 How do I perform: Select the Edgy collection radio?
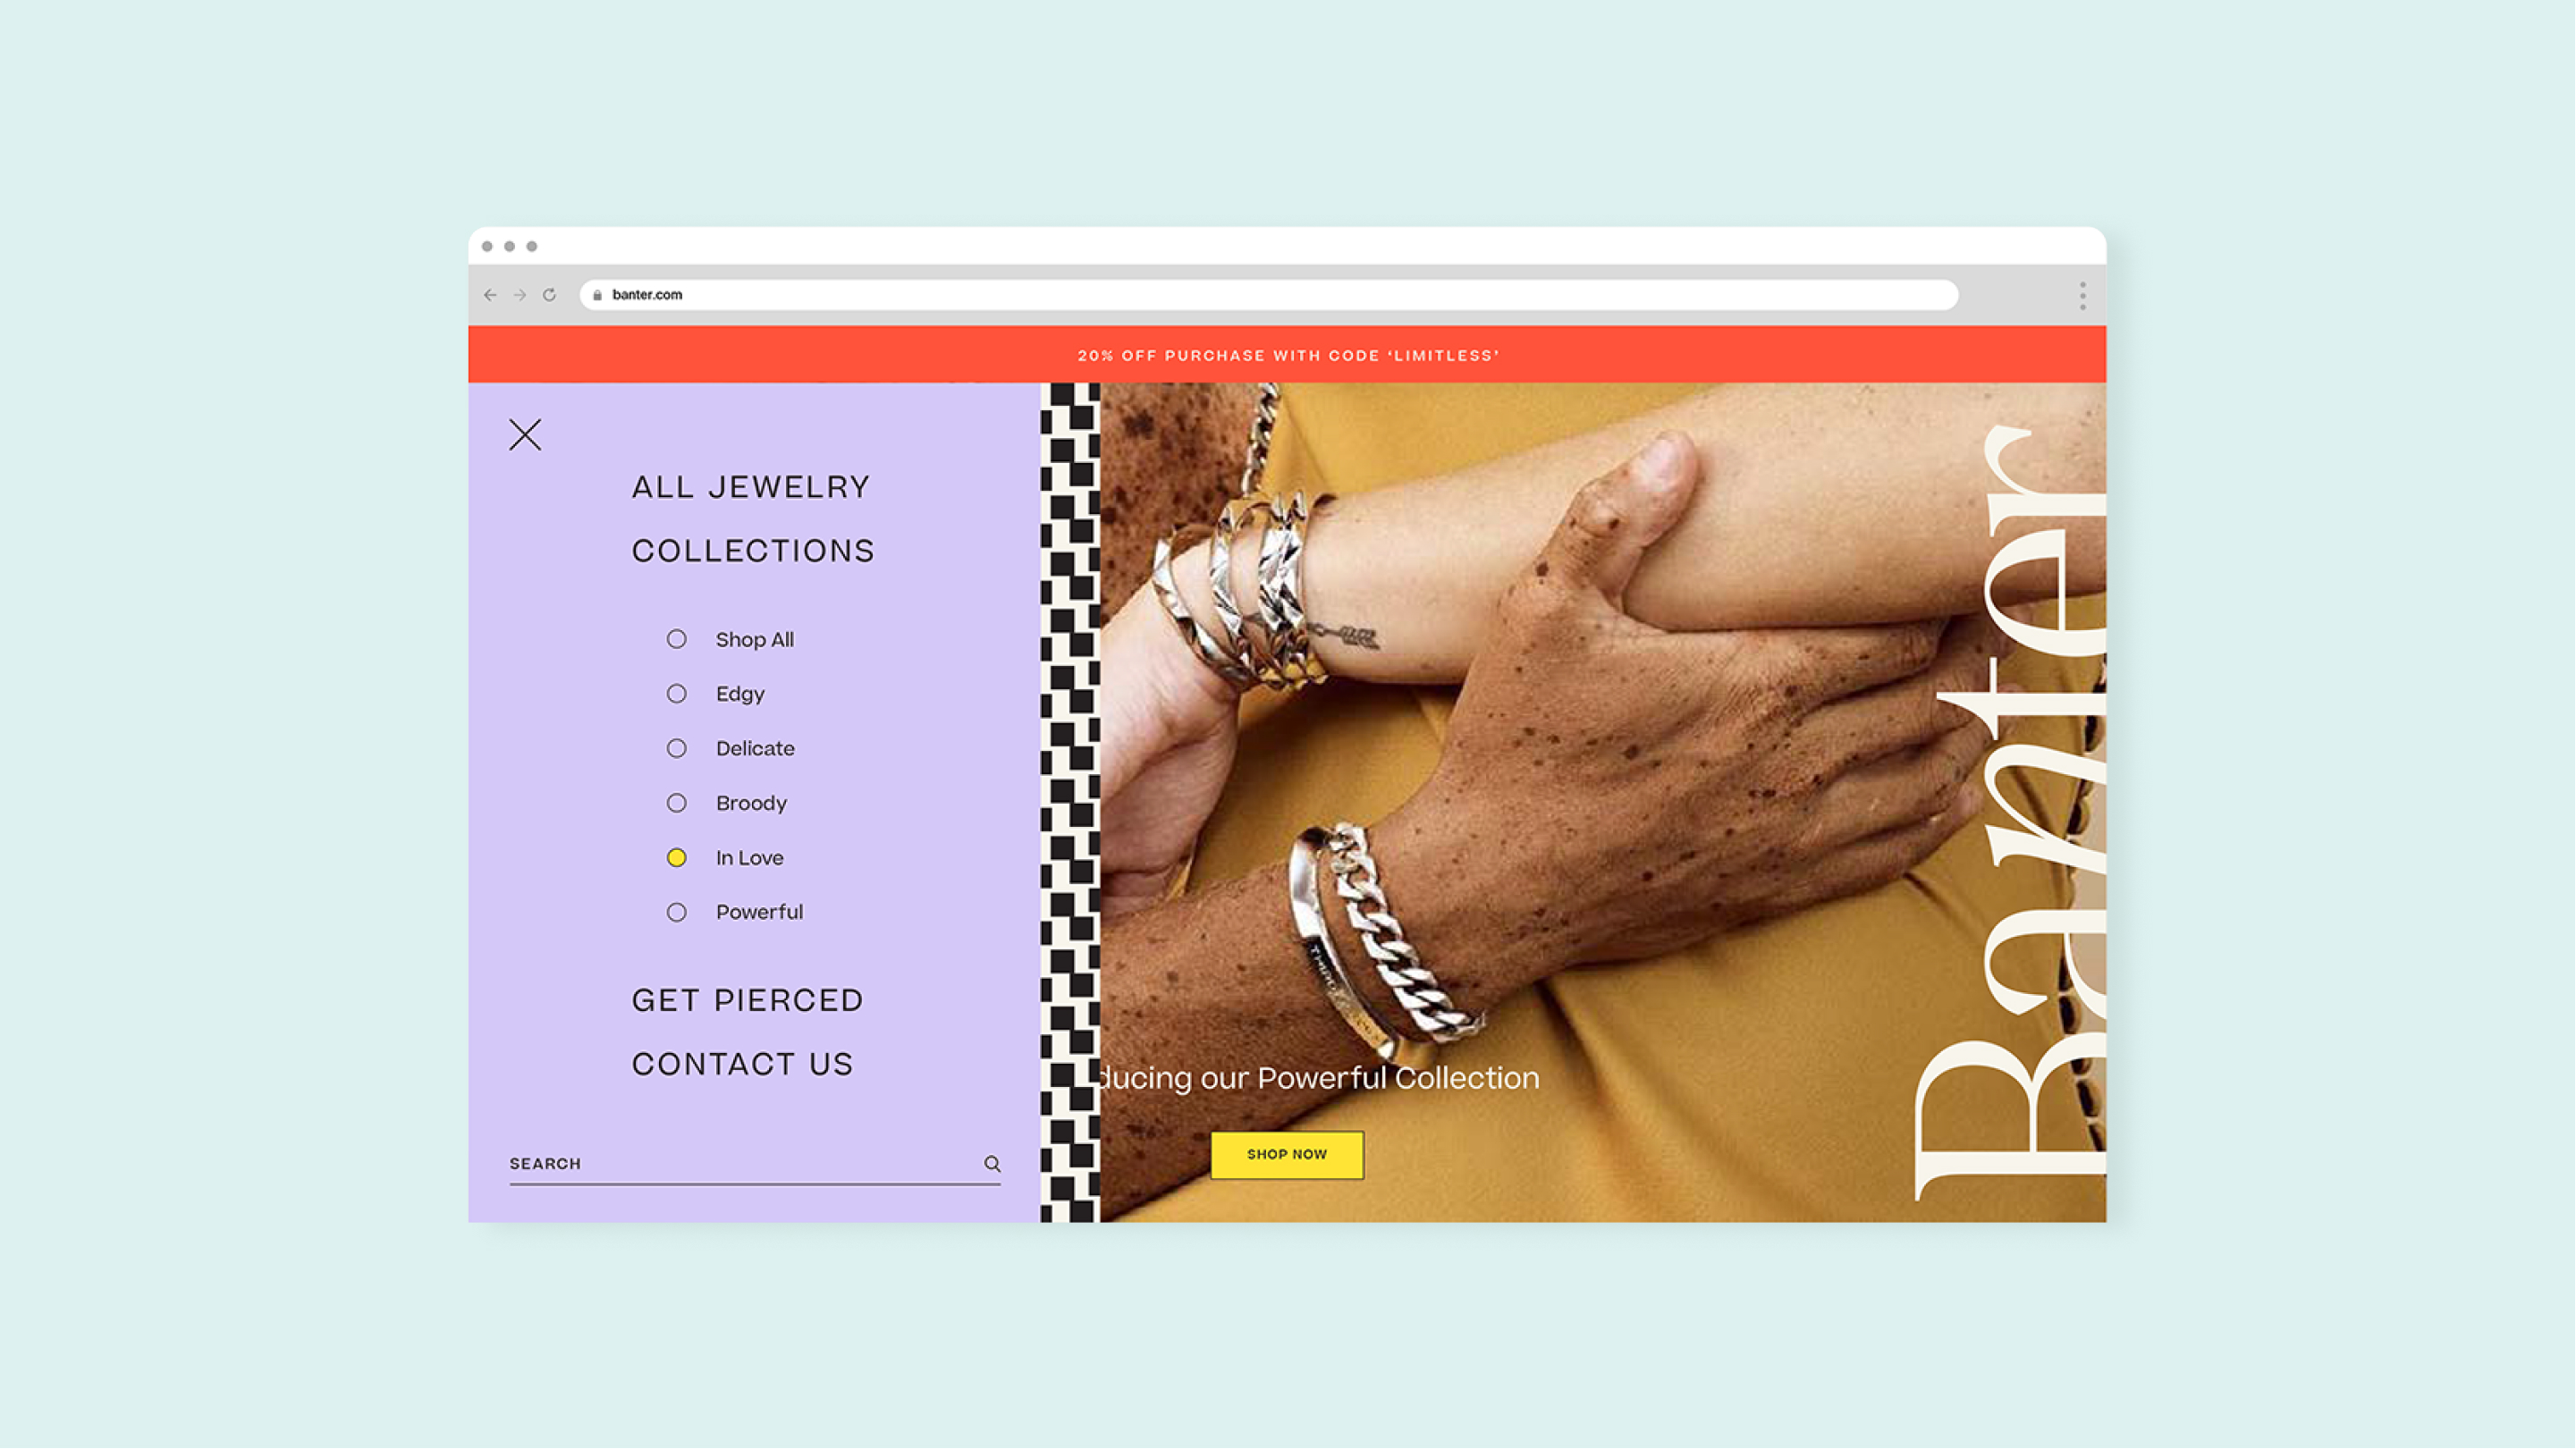(677, 694)
